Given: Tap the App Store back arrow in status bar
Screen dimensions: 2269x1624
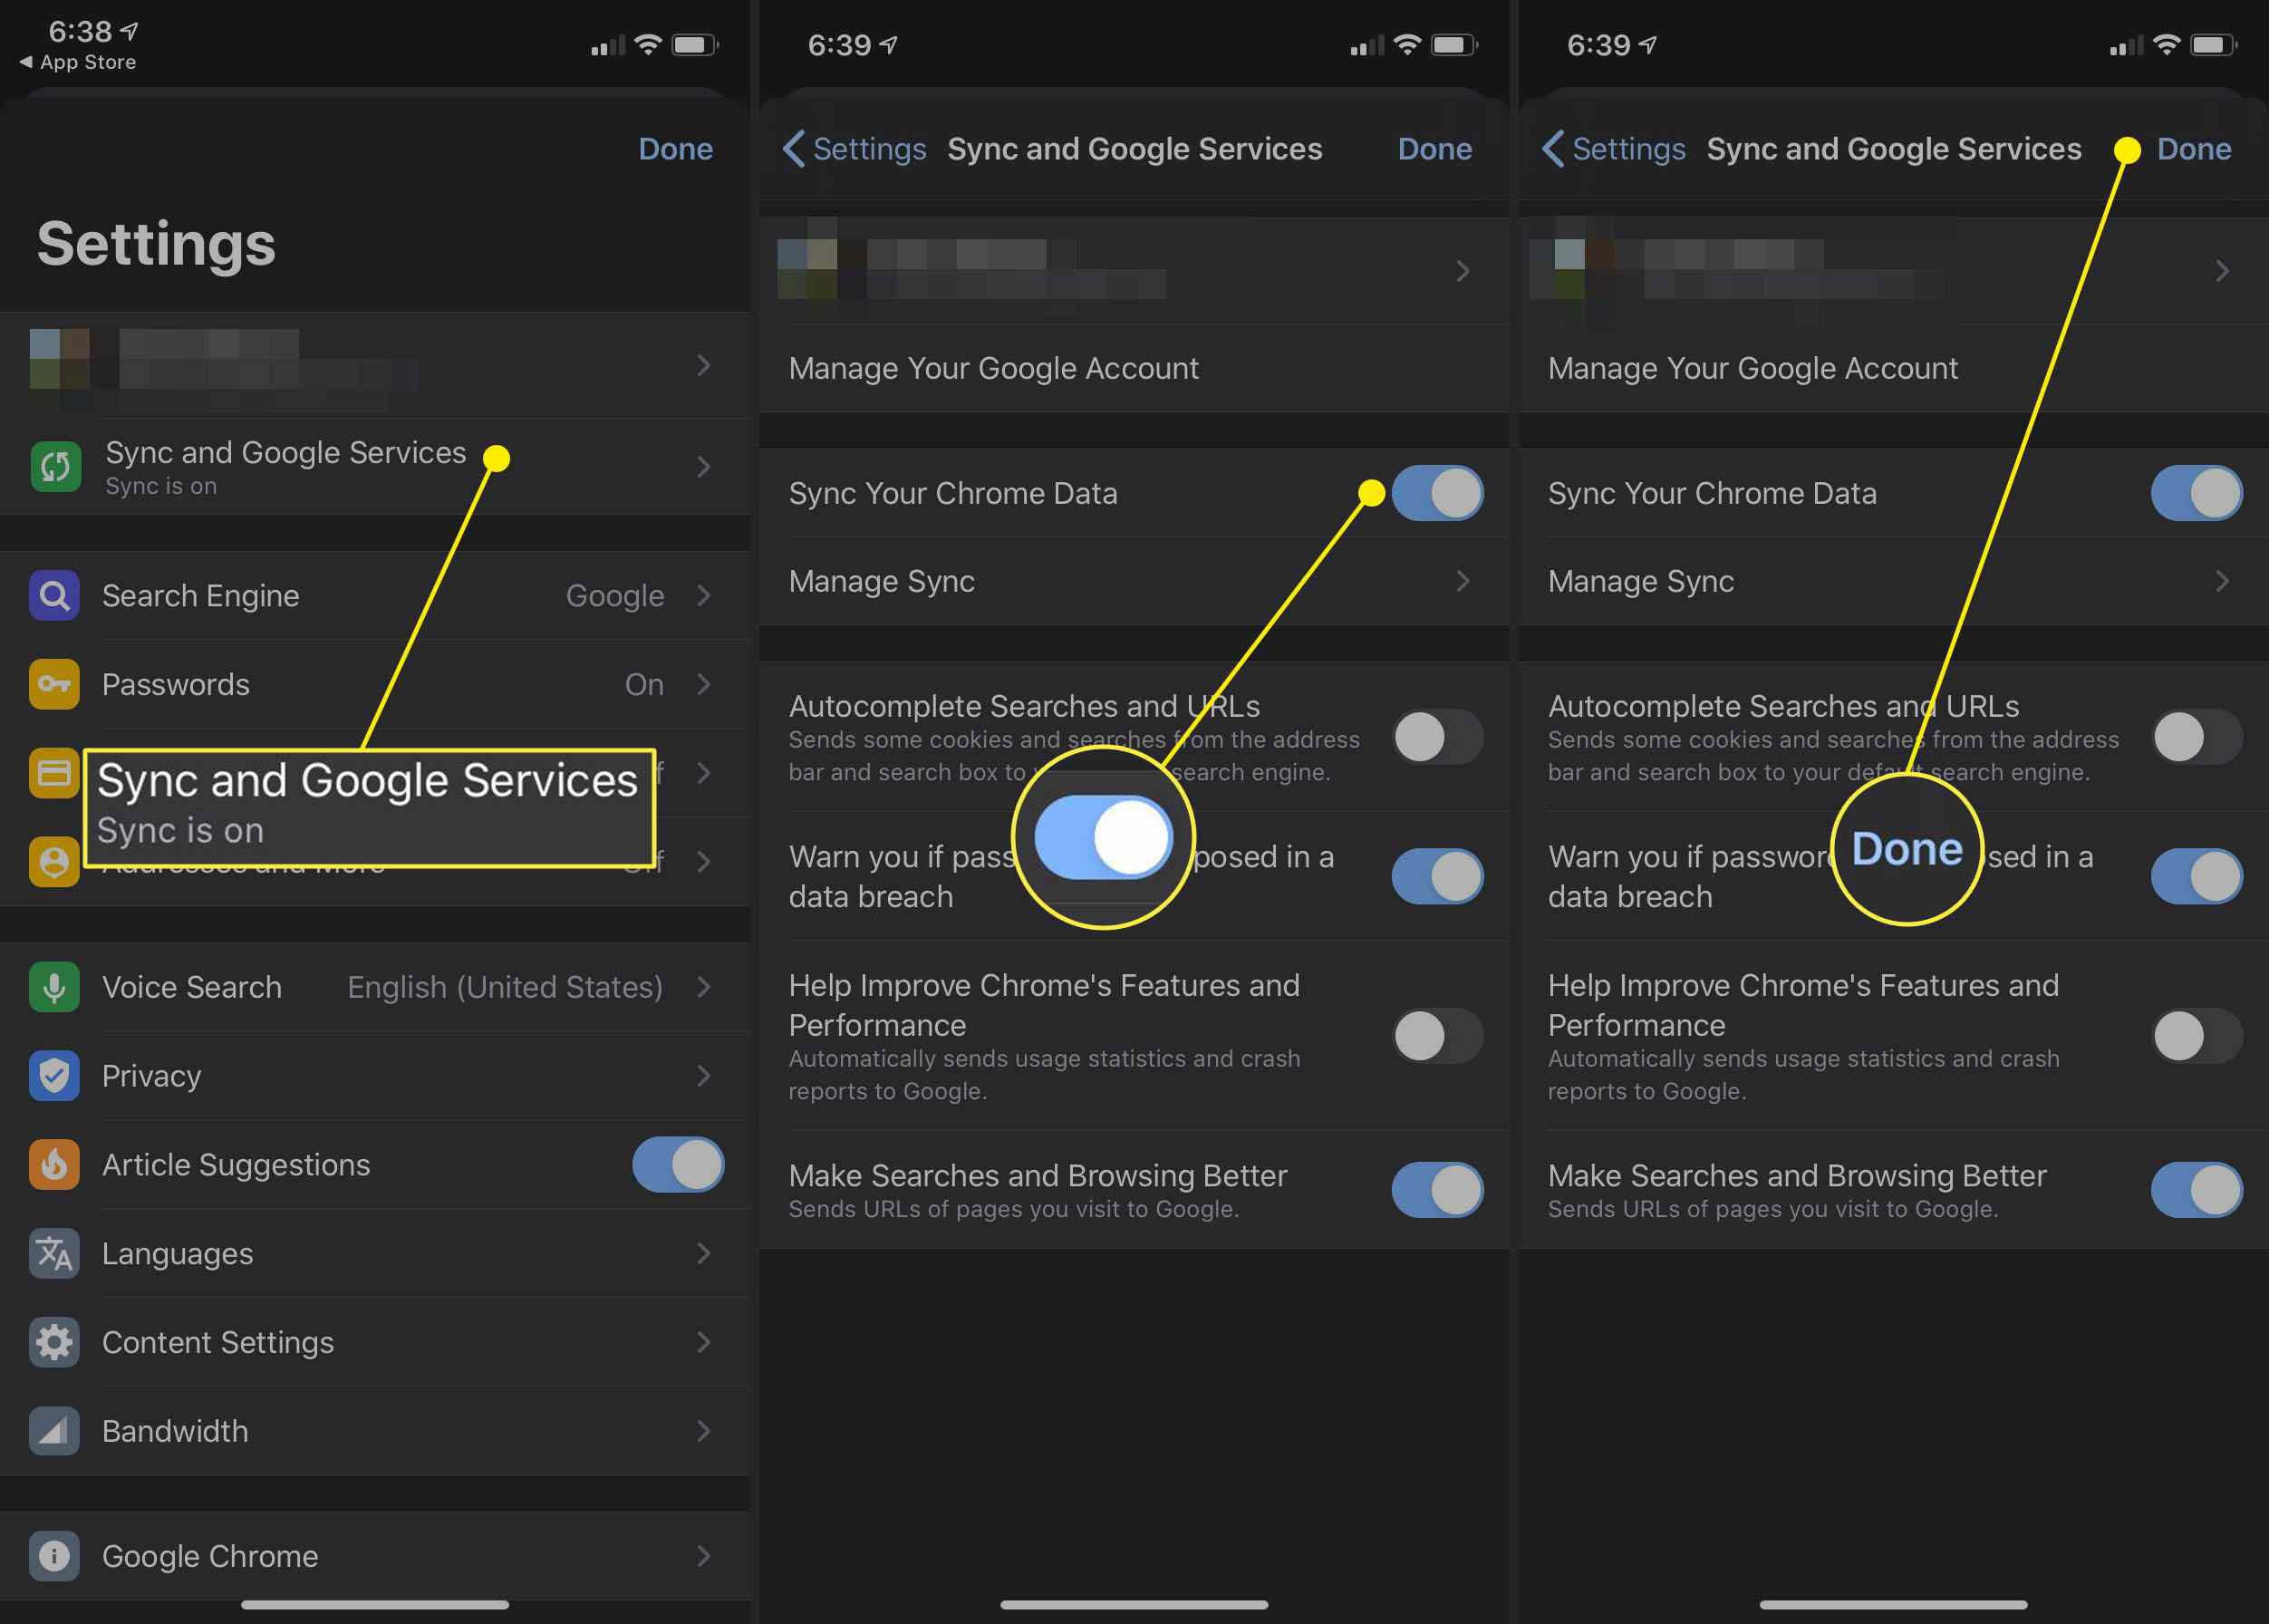Looking at the screenshot, I should pyautogui.click(x=26, y=62).
